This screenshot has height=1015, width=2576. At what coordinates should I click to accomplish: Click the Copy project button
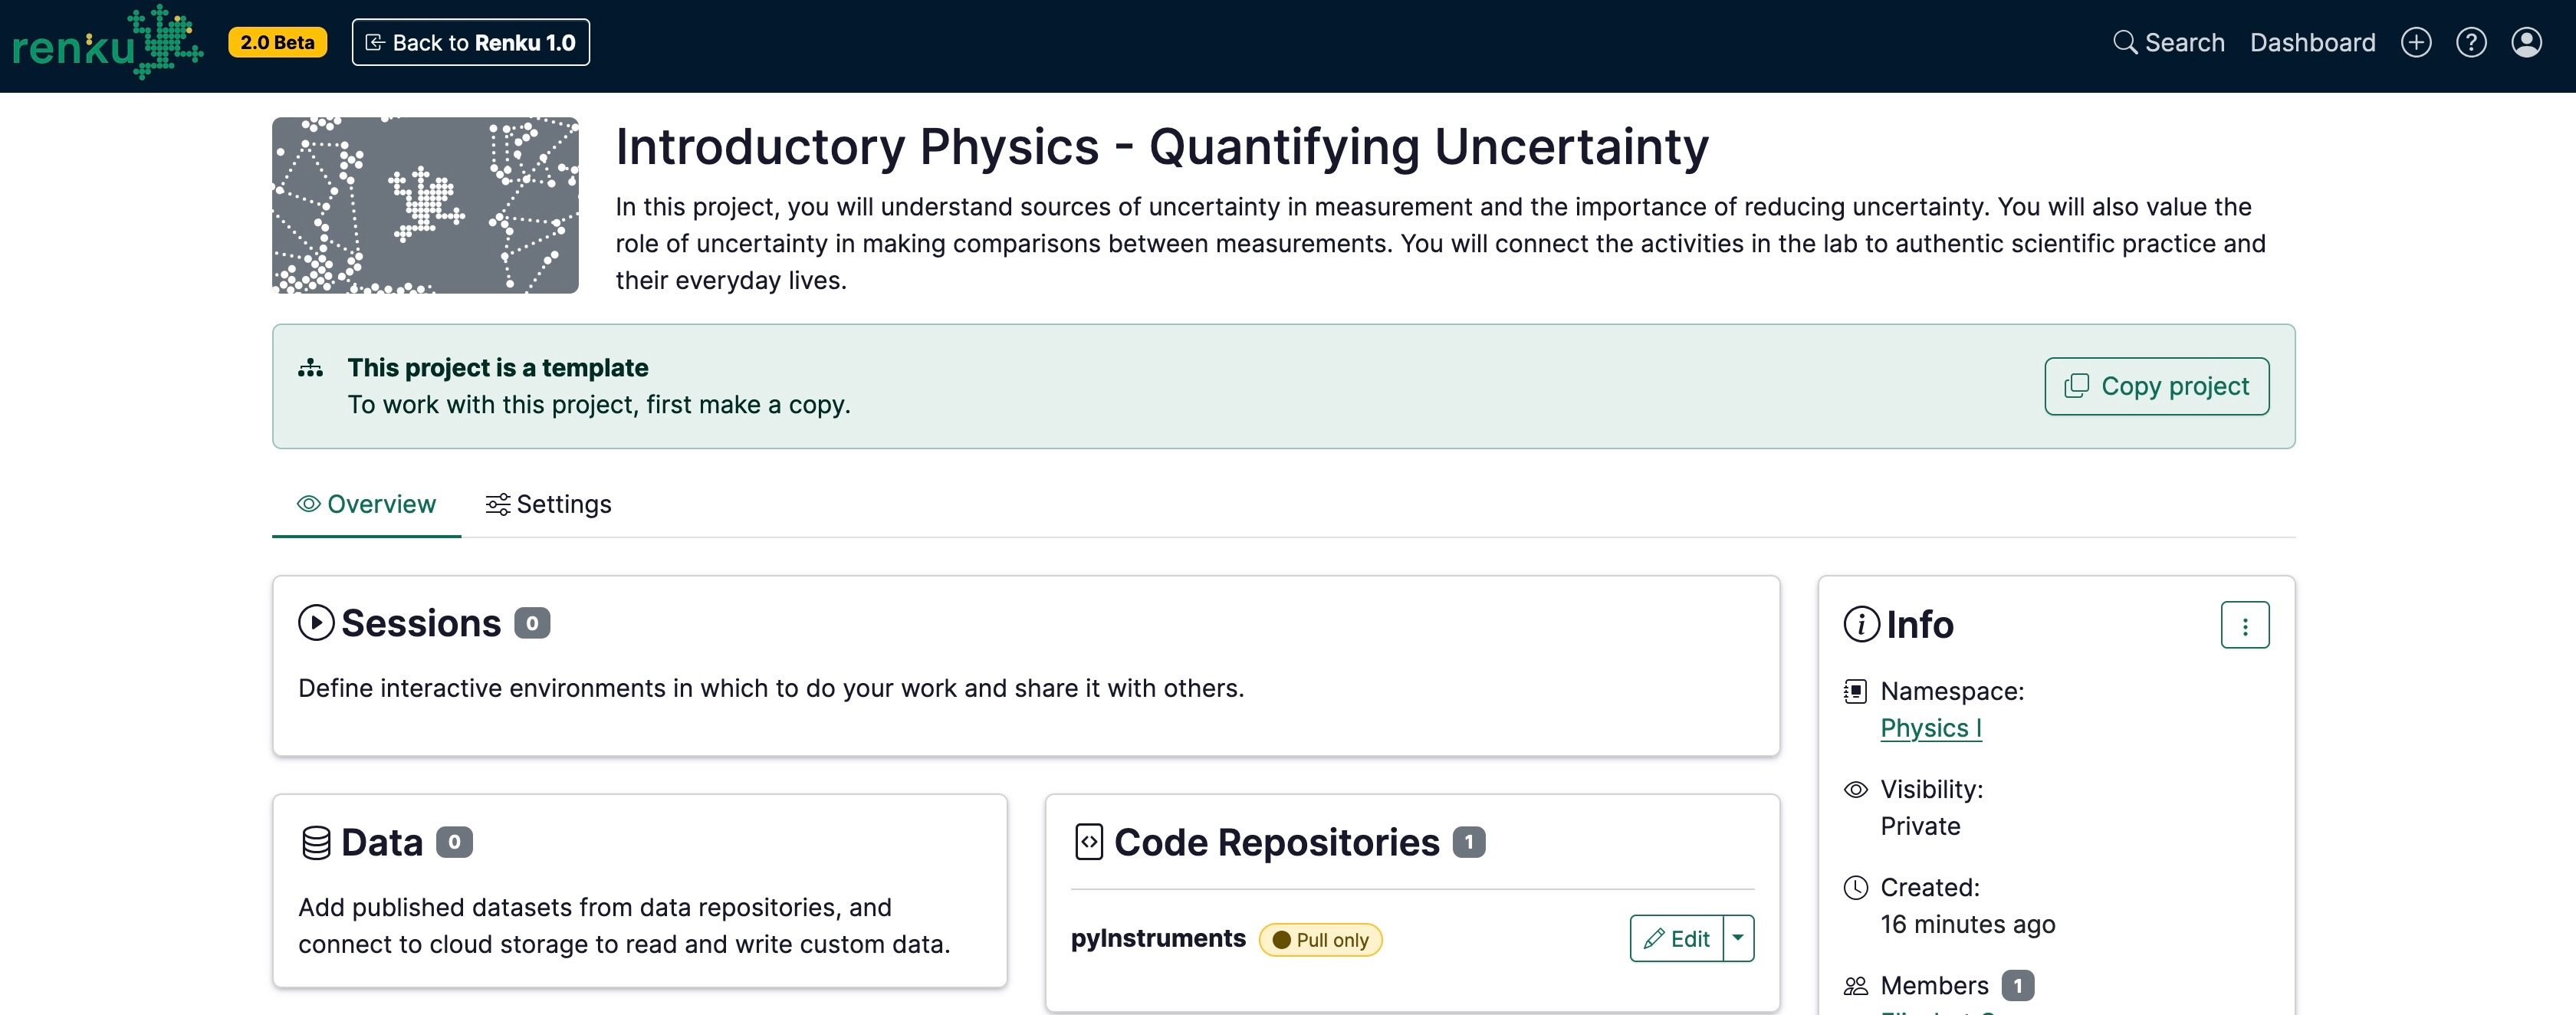click(x=2156, y=386)
